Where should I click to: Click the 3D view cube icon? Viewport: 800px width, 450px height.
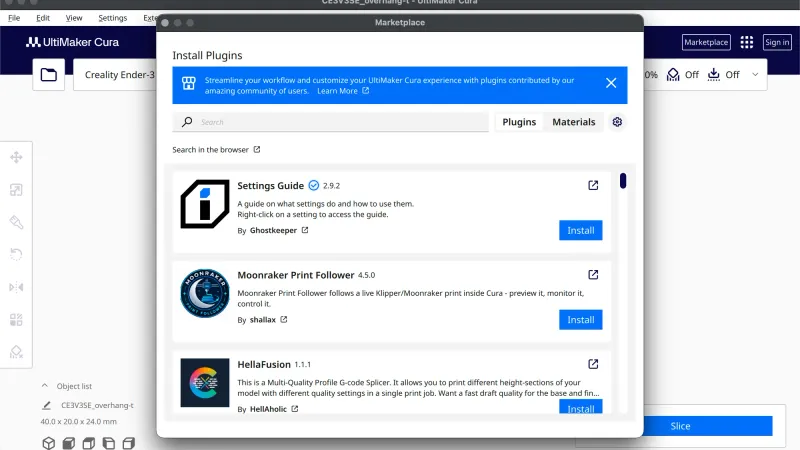tap(48, 443)
